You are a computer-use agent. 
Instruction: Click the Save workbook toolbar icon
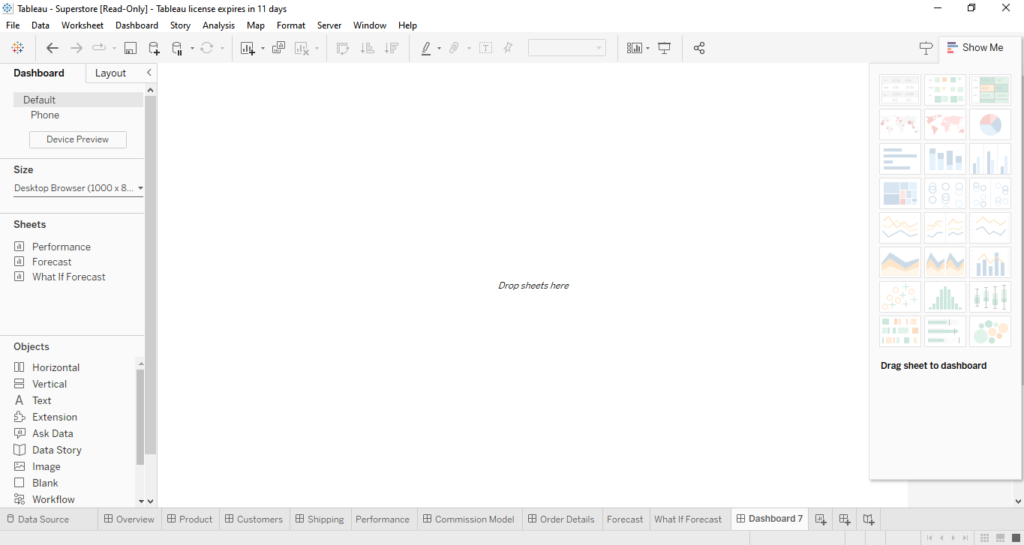coord(130,48)
